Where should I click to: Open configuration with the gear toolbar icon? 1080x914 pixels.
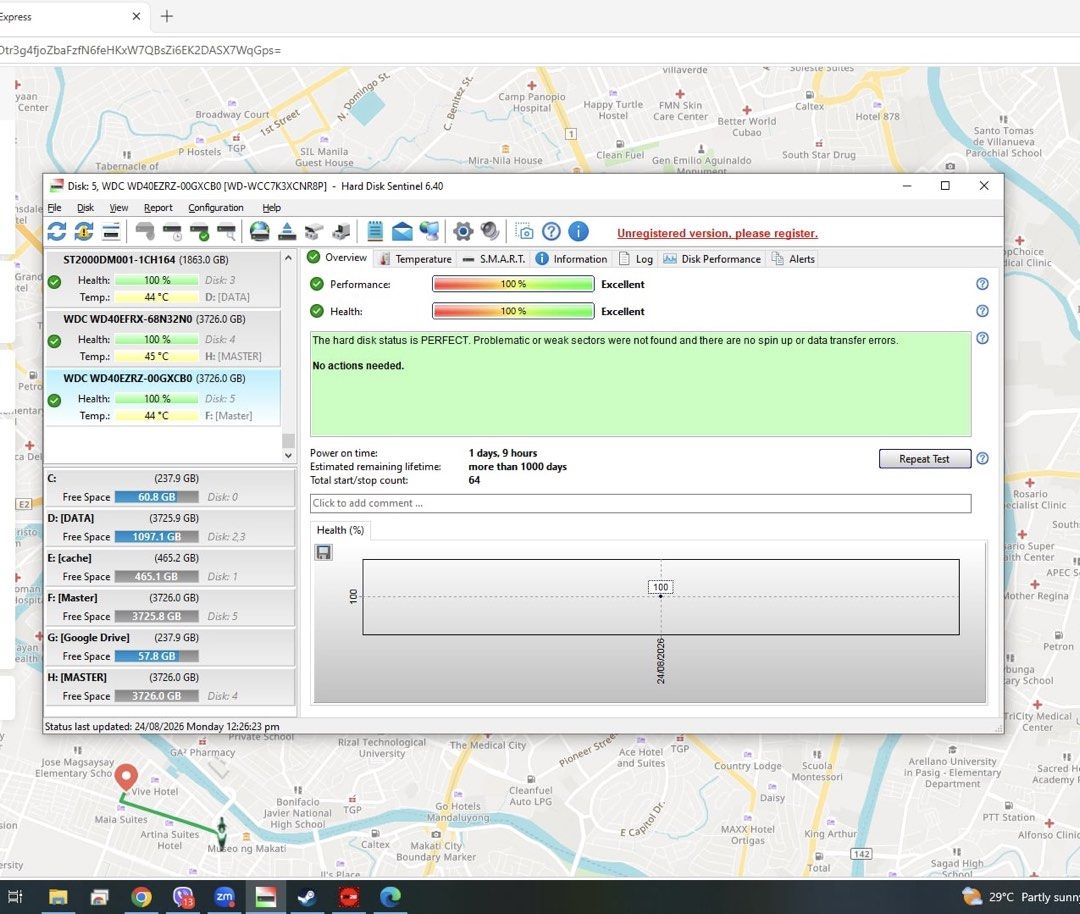tap(463, 231)
